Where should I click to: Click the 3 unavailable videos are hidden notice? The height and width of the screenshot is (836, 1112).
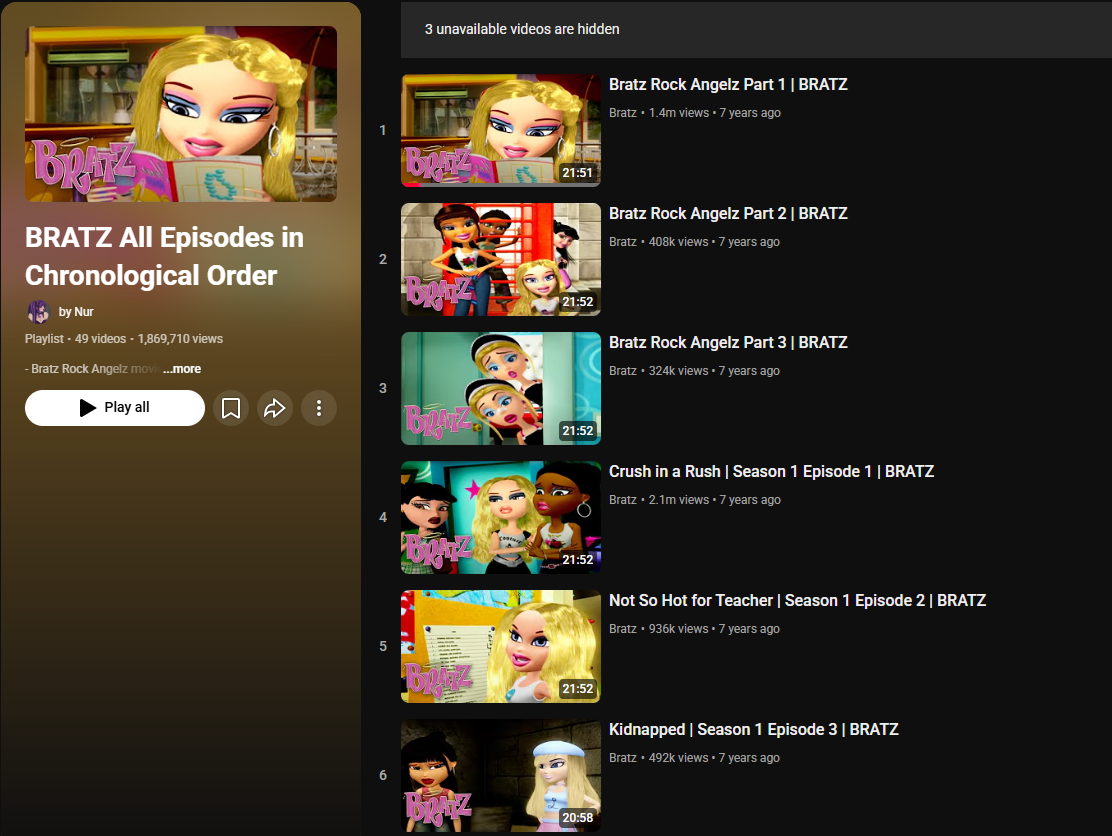pos(522,29)
